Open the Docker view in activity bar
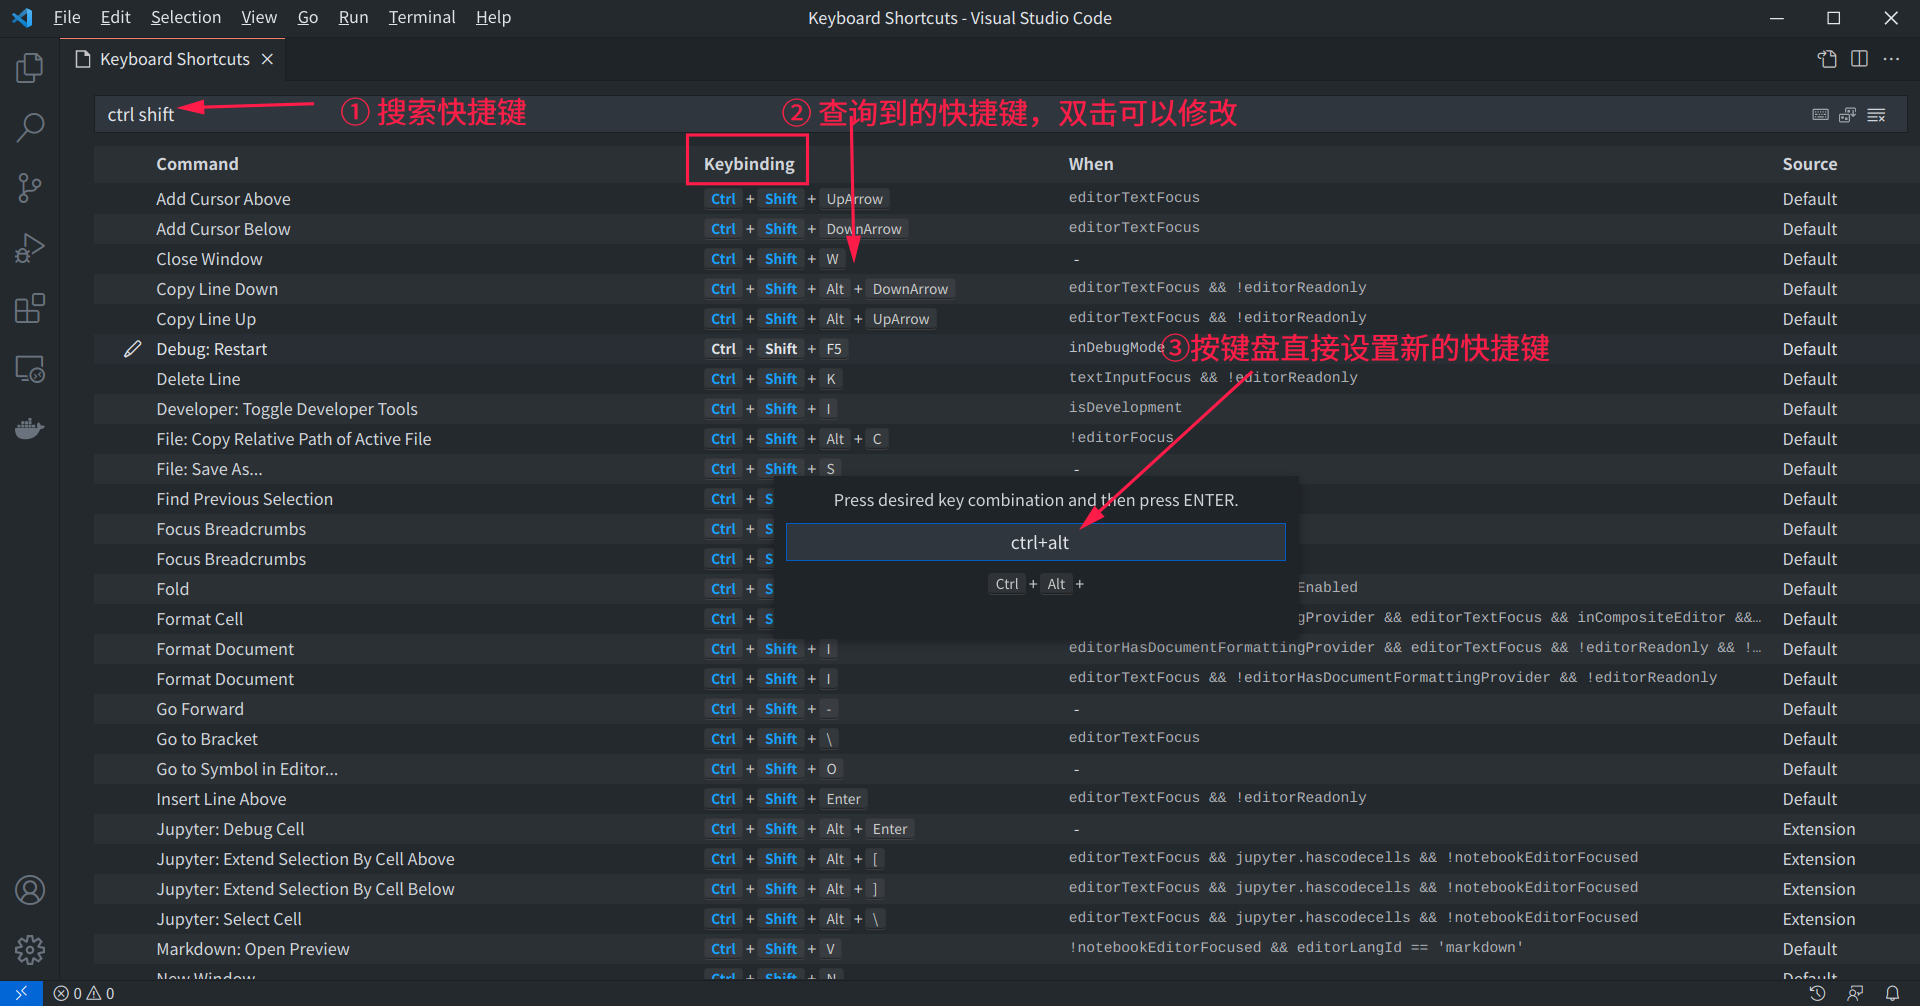Screen dimensions: 1920x1006 (30, 429)
